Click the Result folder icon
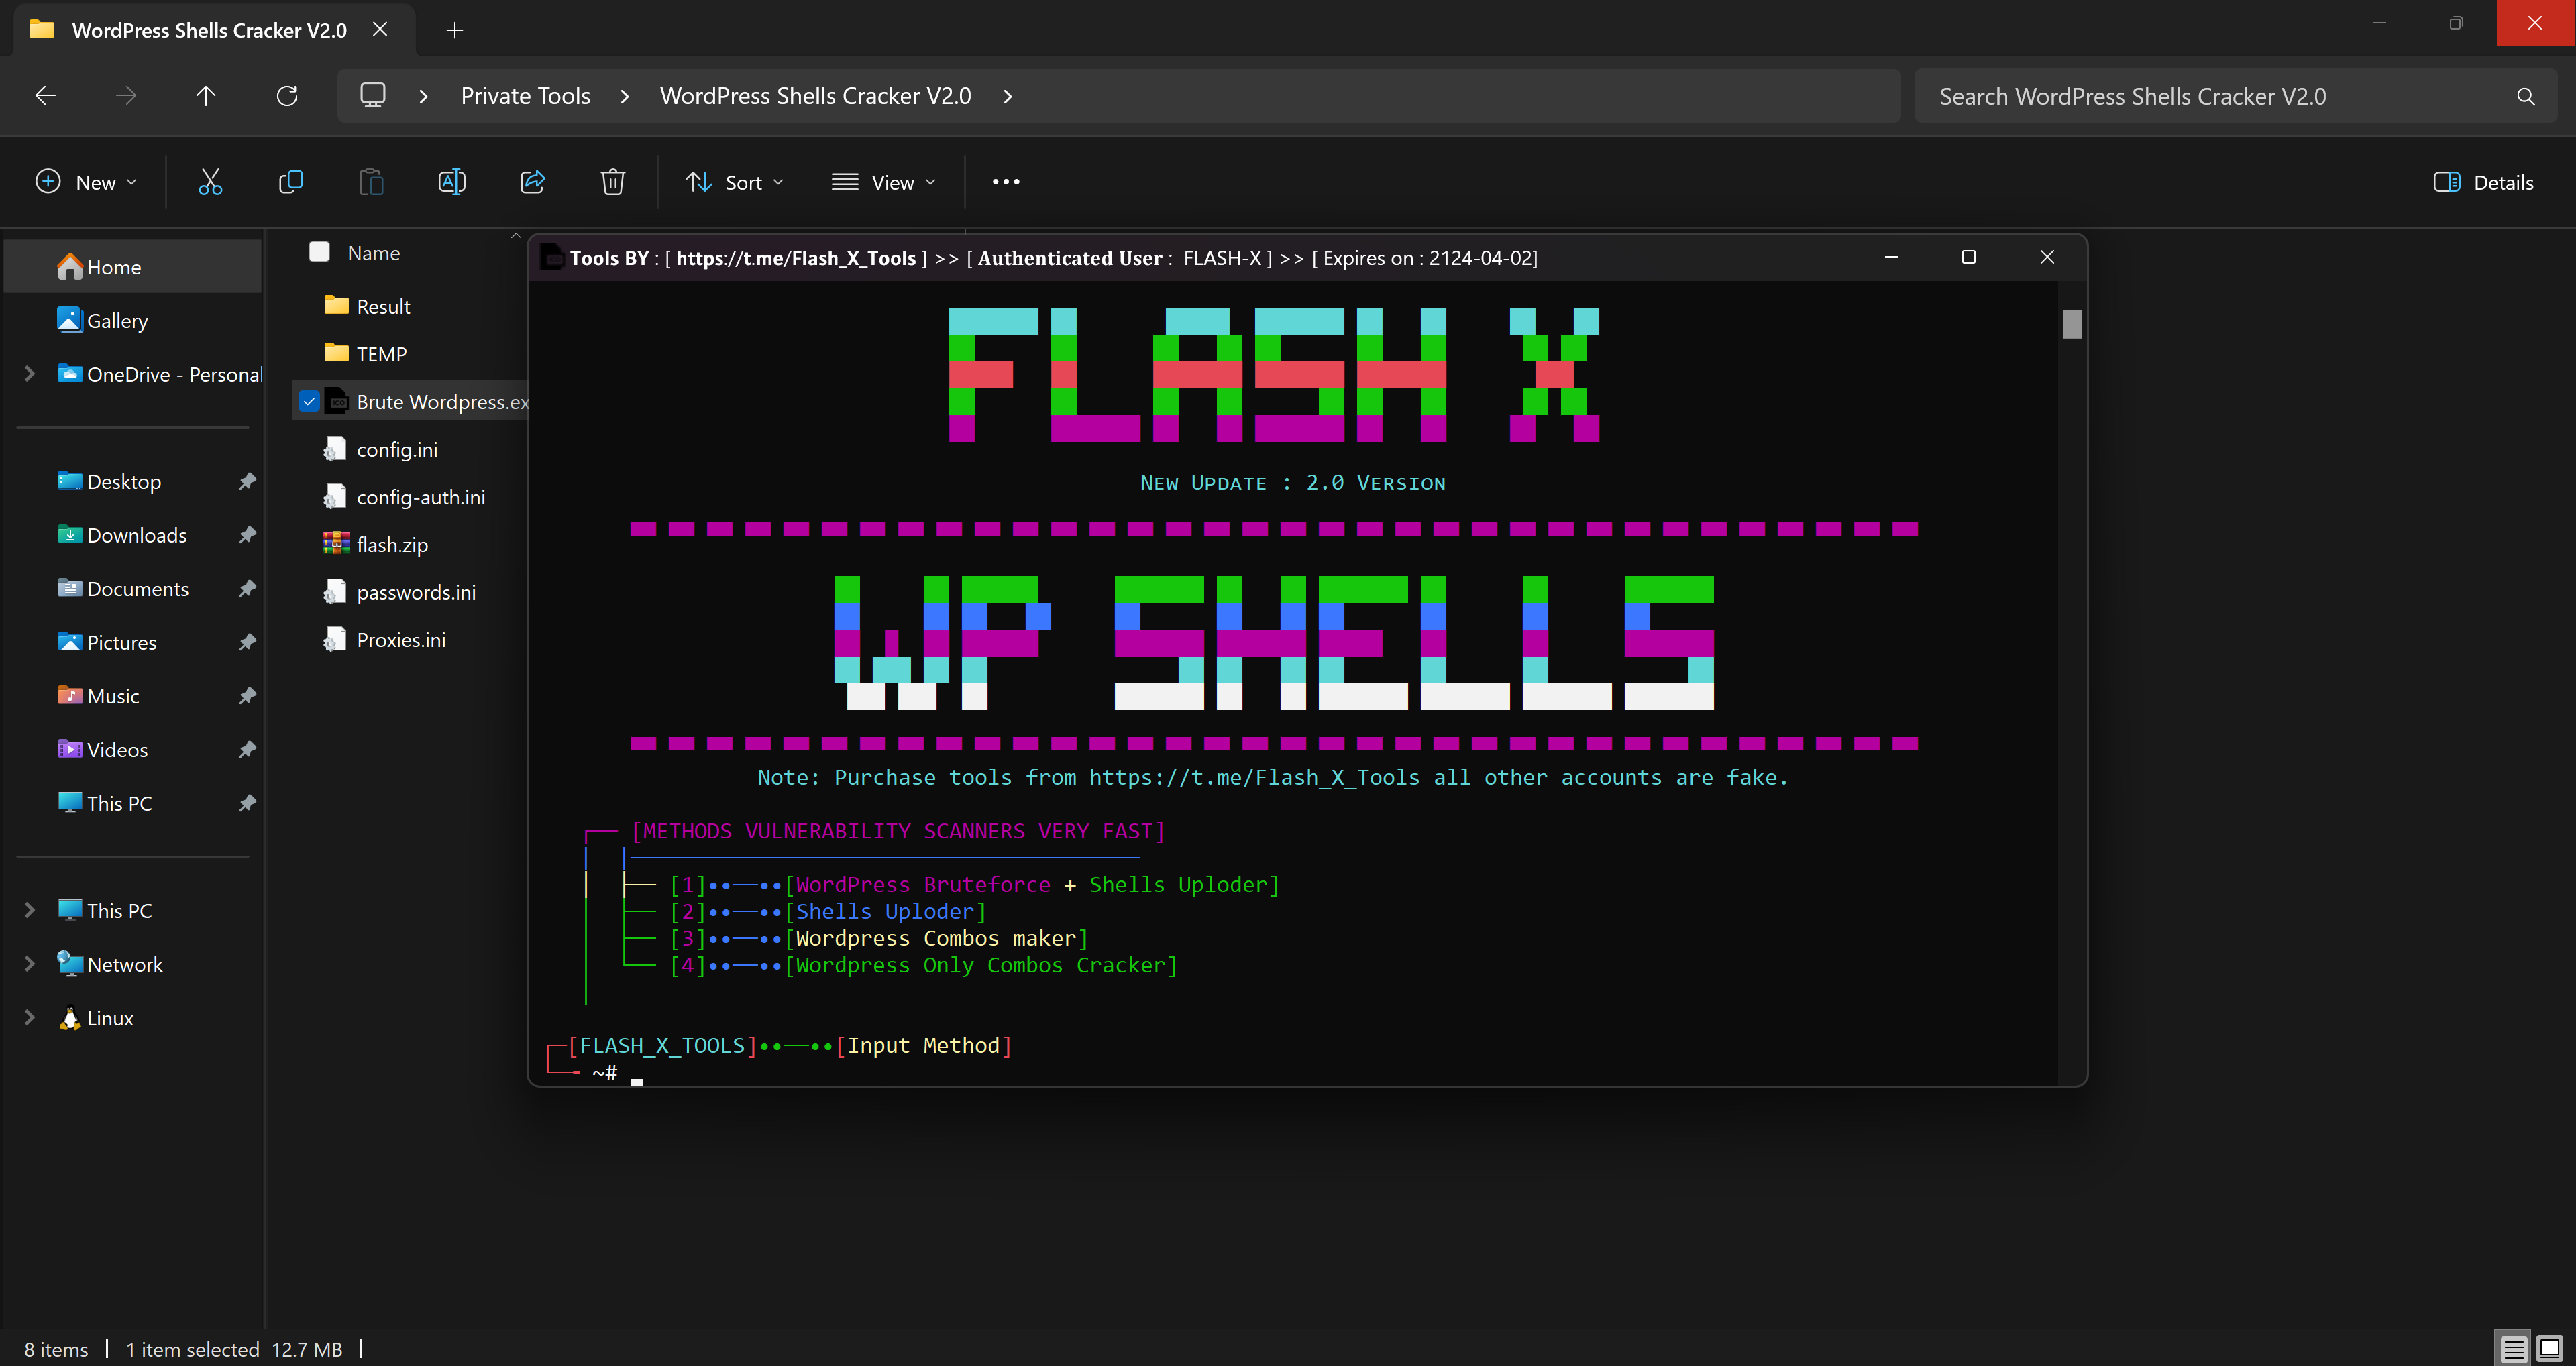Viewport: 2576px width, 1366px height. tap(336, 306)
